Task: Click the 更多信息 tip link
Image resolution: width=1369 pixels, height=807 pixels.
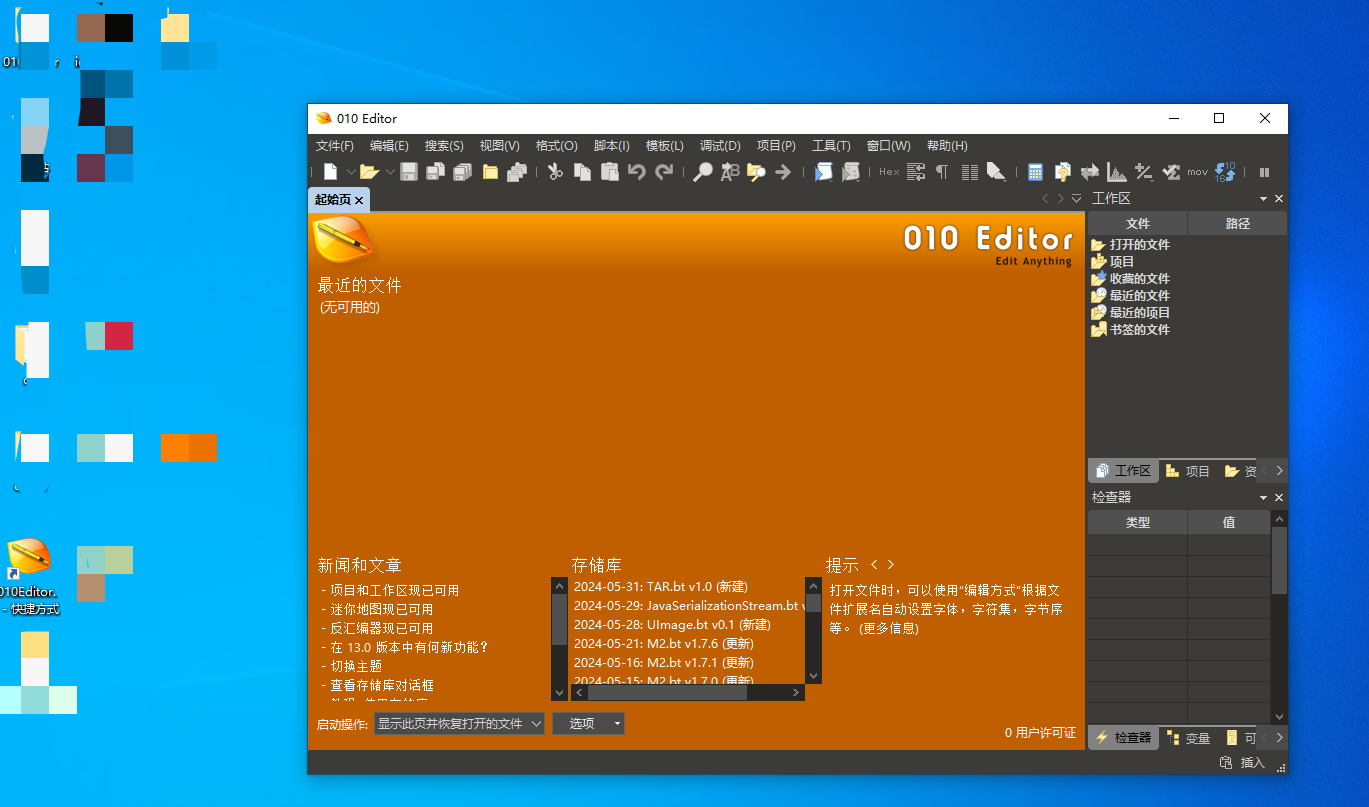Action: click(x=888, y=628)
